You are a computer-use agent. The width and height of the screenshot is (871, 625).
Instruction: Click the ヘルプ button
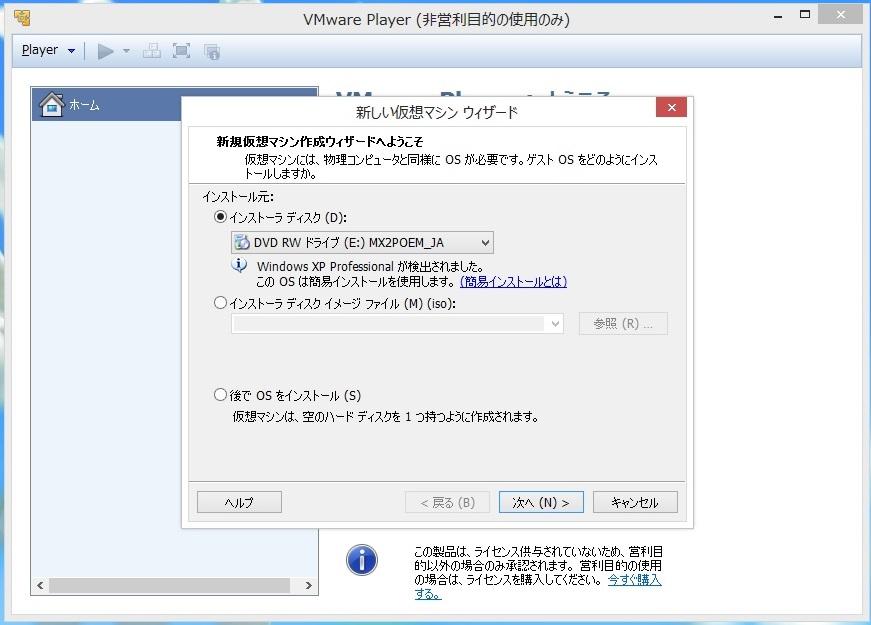(239, 502)
